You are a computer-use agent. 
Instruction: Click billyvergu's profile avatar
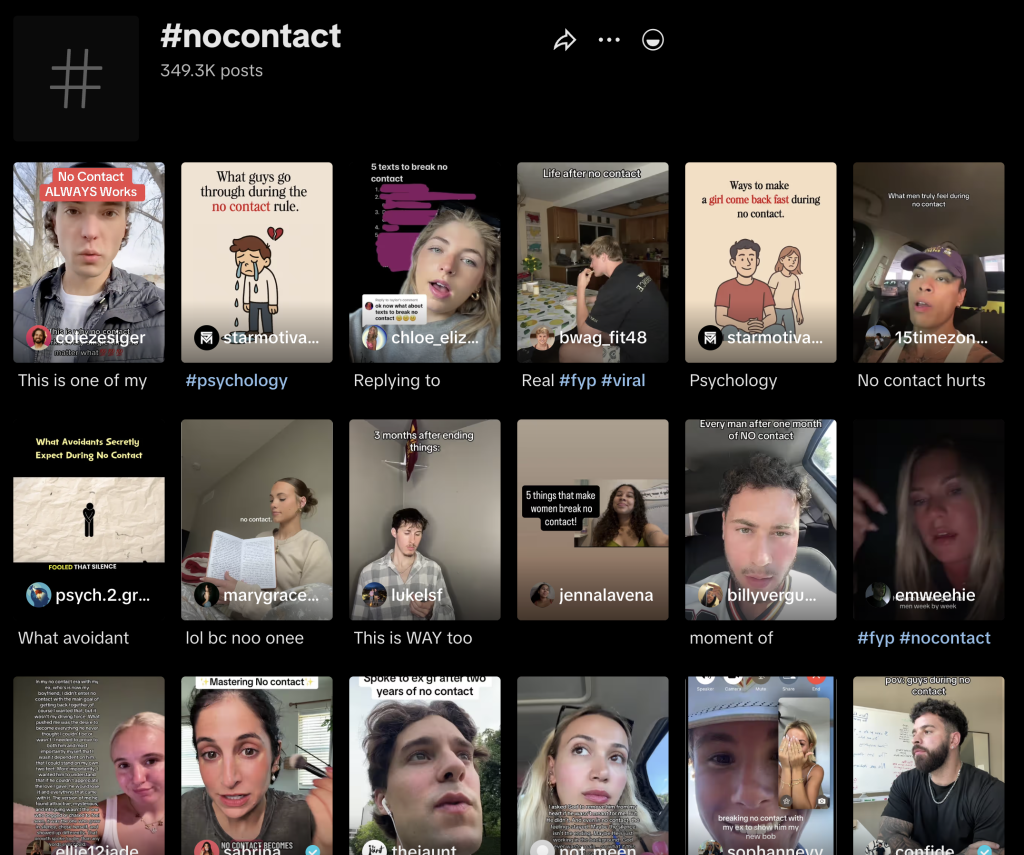click(711, 595)
